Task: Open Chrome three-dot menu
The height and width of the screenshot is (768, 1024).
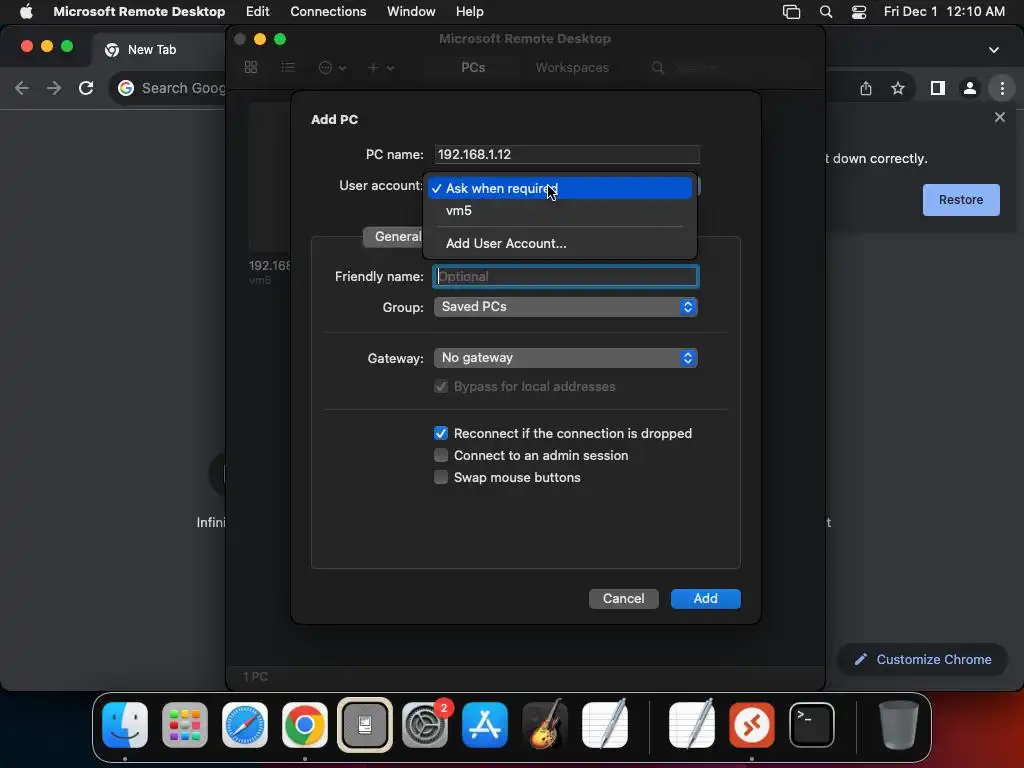Action: click(x=1002, y=88)
